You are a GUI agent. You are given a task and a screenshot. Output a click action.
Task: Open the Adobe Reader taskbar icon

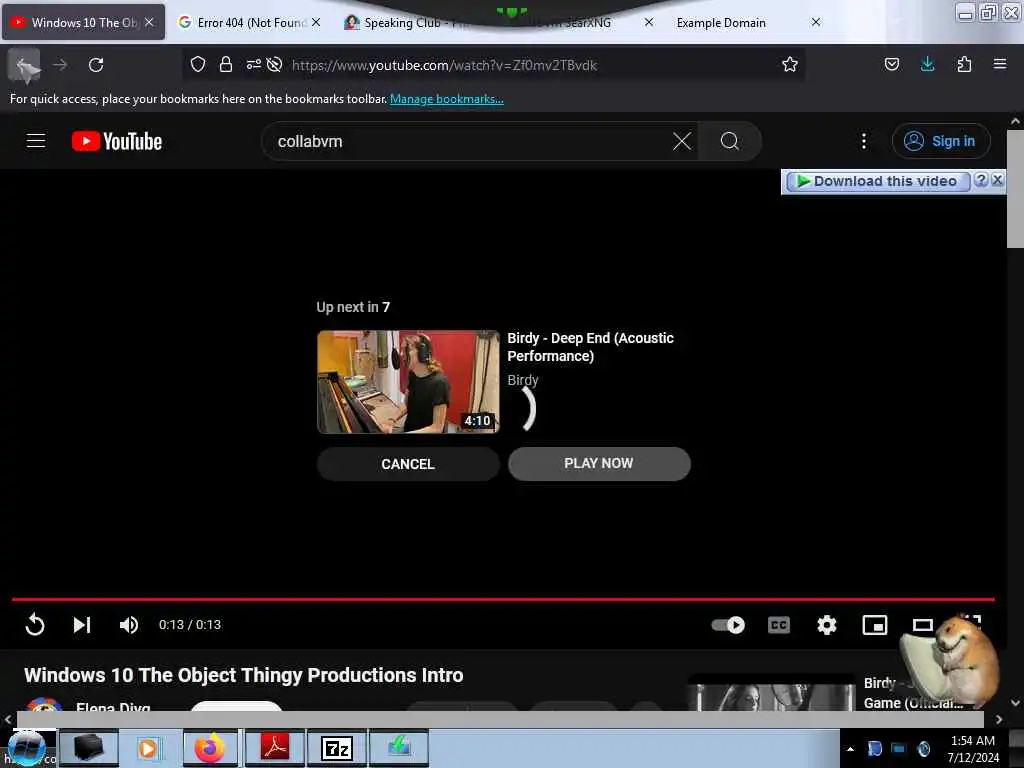pyautogui.click(x=275, y=748)
